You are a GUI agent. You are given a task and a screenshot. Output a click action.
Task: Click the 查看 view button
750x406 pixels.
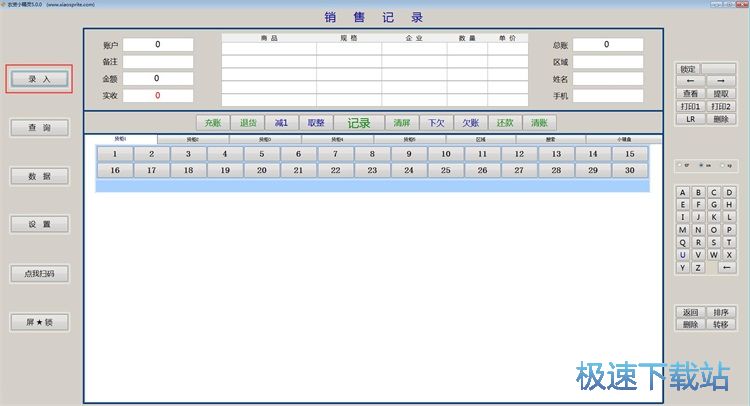[x=690, y=94]
